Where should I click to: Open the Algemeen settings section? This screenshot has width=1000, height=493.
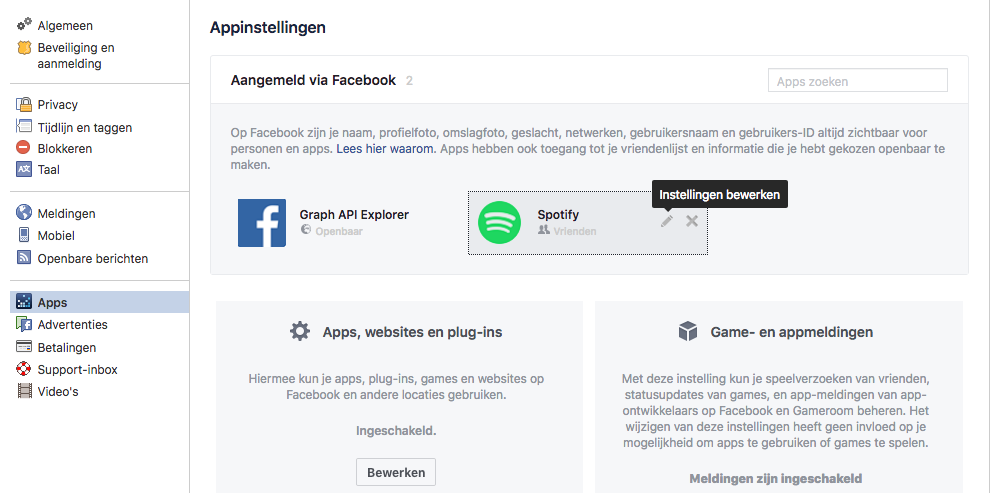64,23
